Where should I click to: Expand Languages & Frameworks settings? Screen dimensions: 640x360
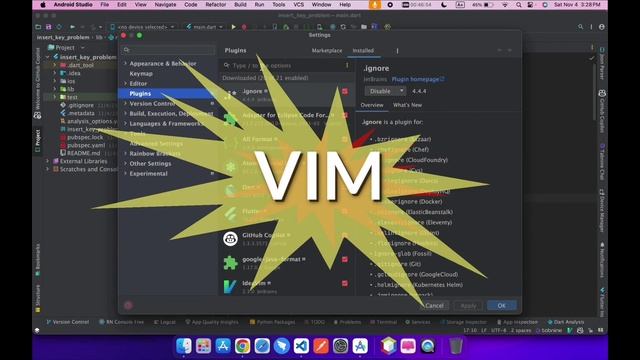pos(125,123)
